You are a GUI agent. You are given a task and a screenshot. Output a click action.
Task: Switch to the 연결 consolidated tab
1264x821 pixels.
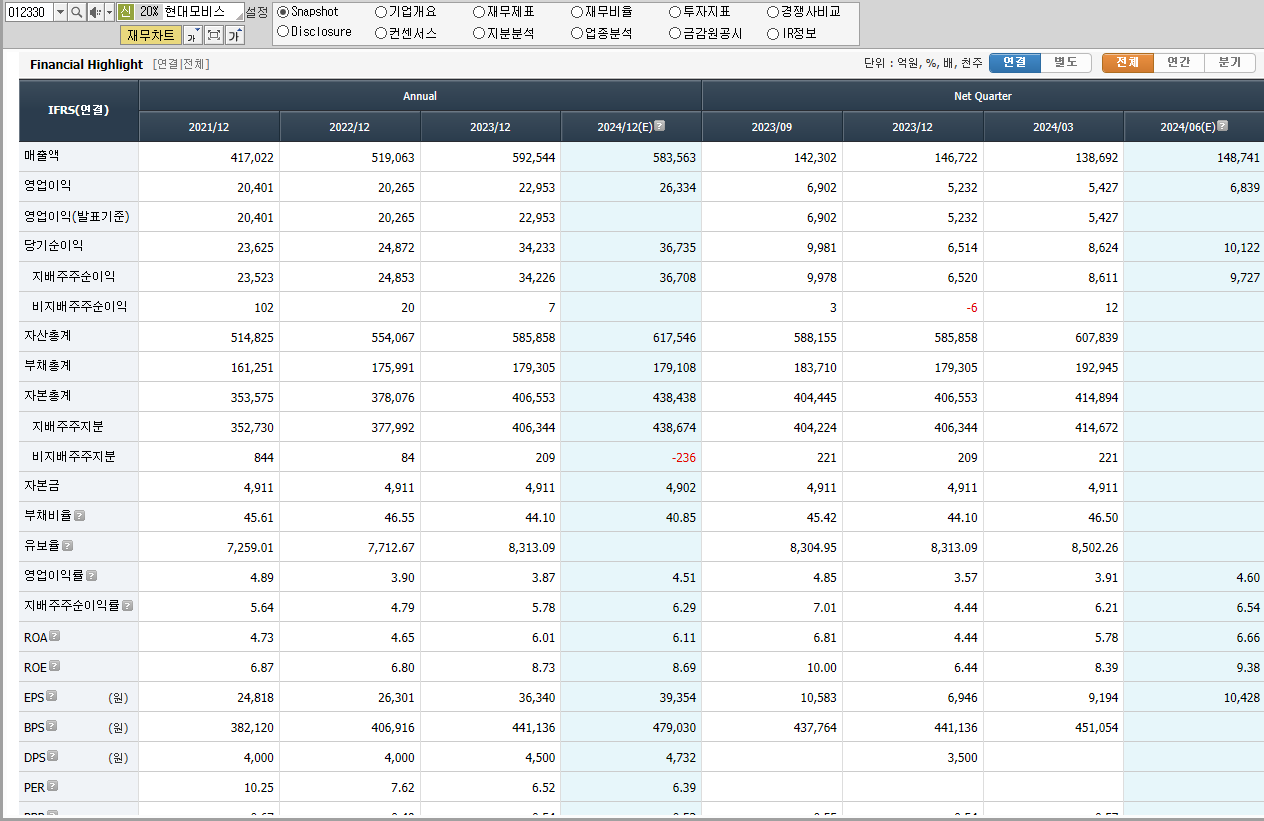(x=1015, y=62)
